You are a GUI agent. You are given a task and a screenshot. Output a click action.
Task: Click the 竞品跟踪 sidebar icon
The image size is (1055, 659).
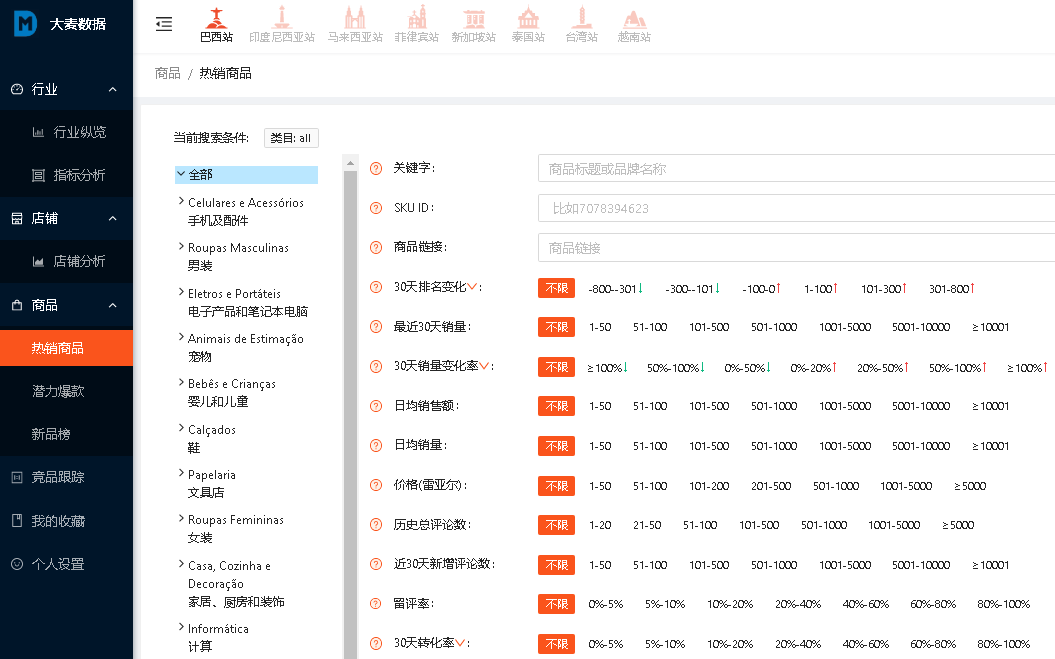[x=17, y=477]
